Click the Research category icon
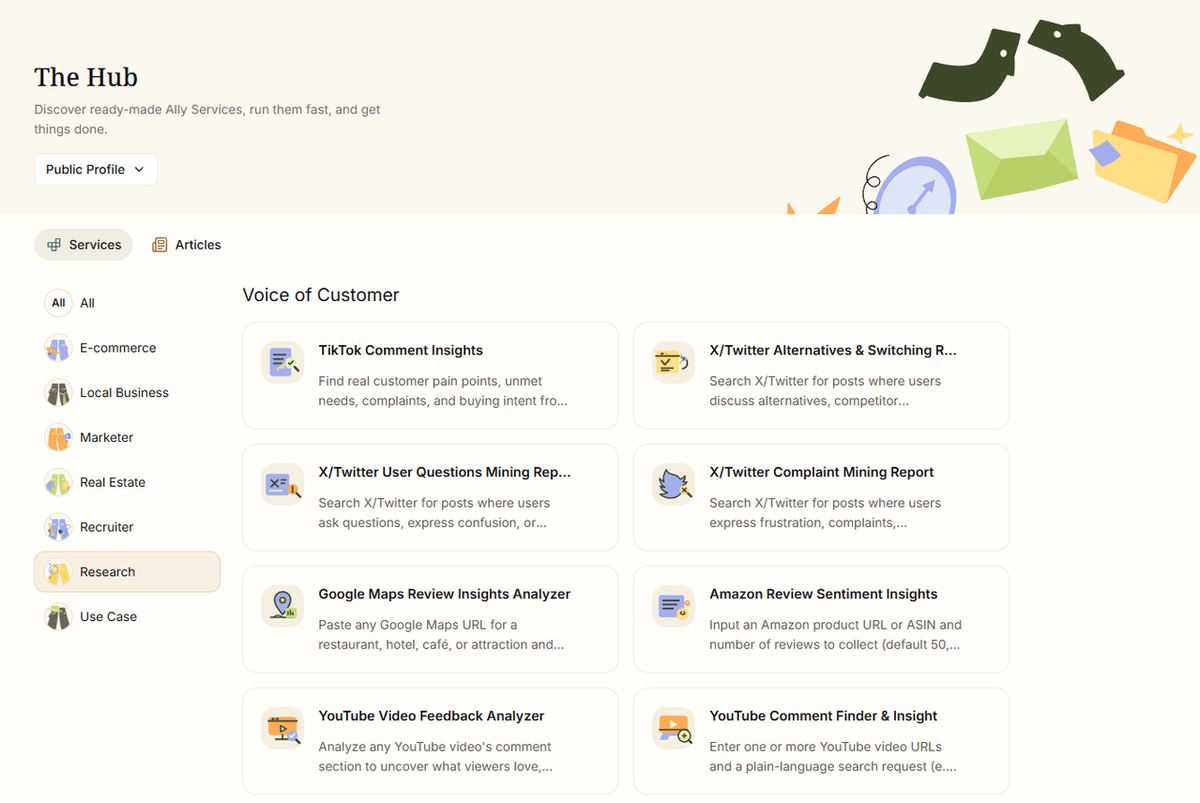Image resolution: width=1200 pixels, height=803 pixels. tap(58, 572)
